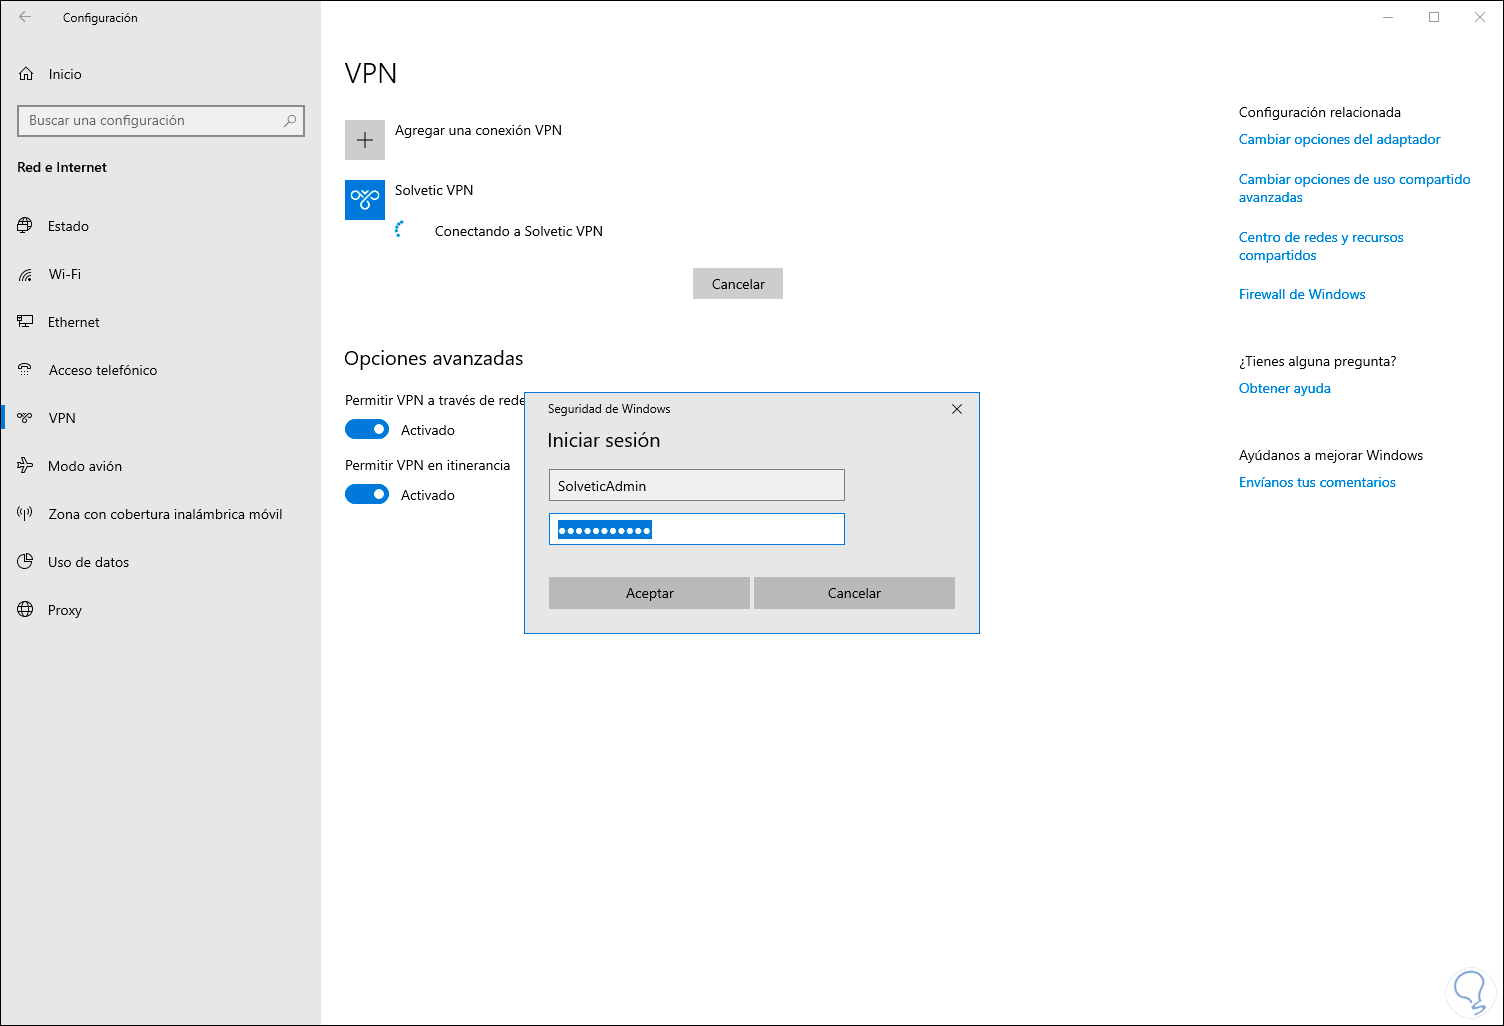Click the Buscar una configuración search box
Screen dimensions: 1504x1026
(161, 121)
